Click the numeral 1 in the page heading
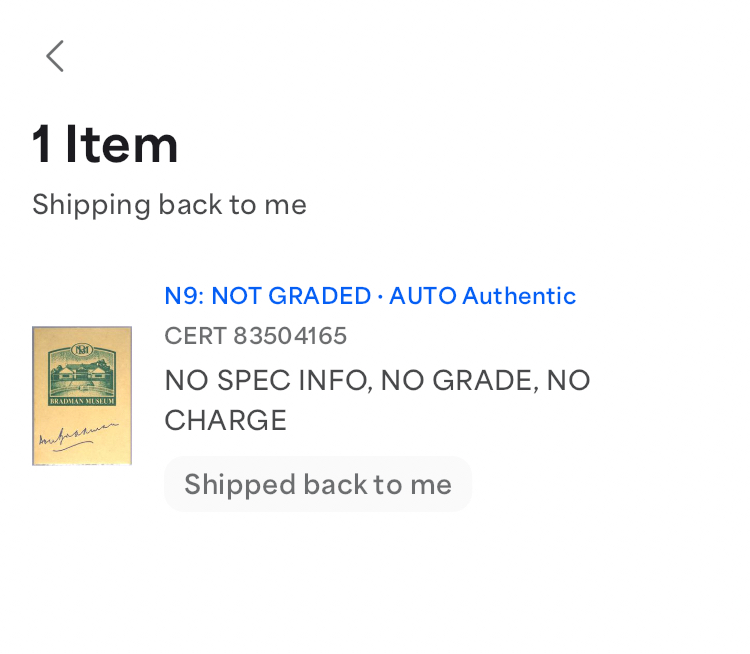This screenshot has width=750, height=654. click(x=42, y=144)
